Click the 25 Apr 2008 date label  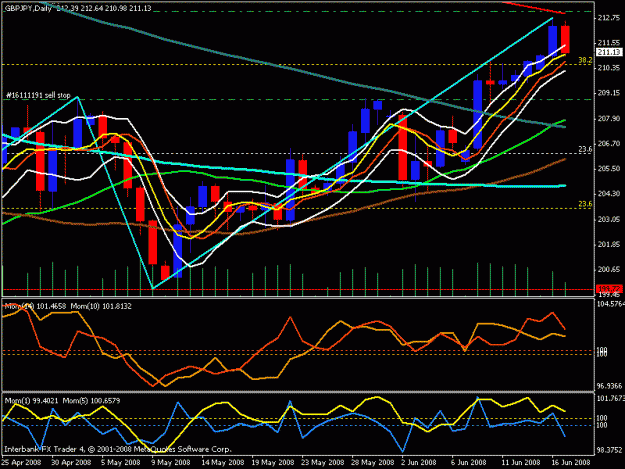pos(21,462)
